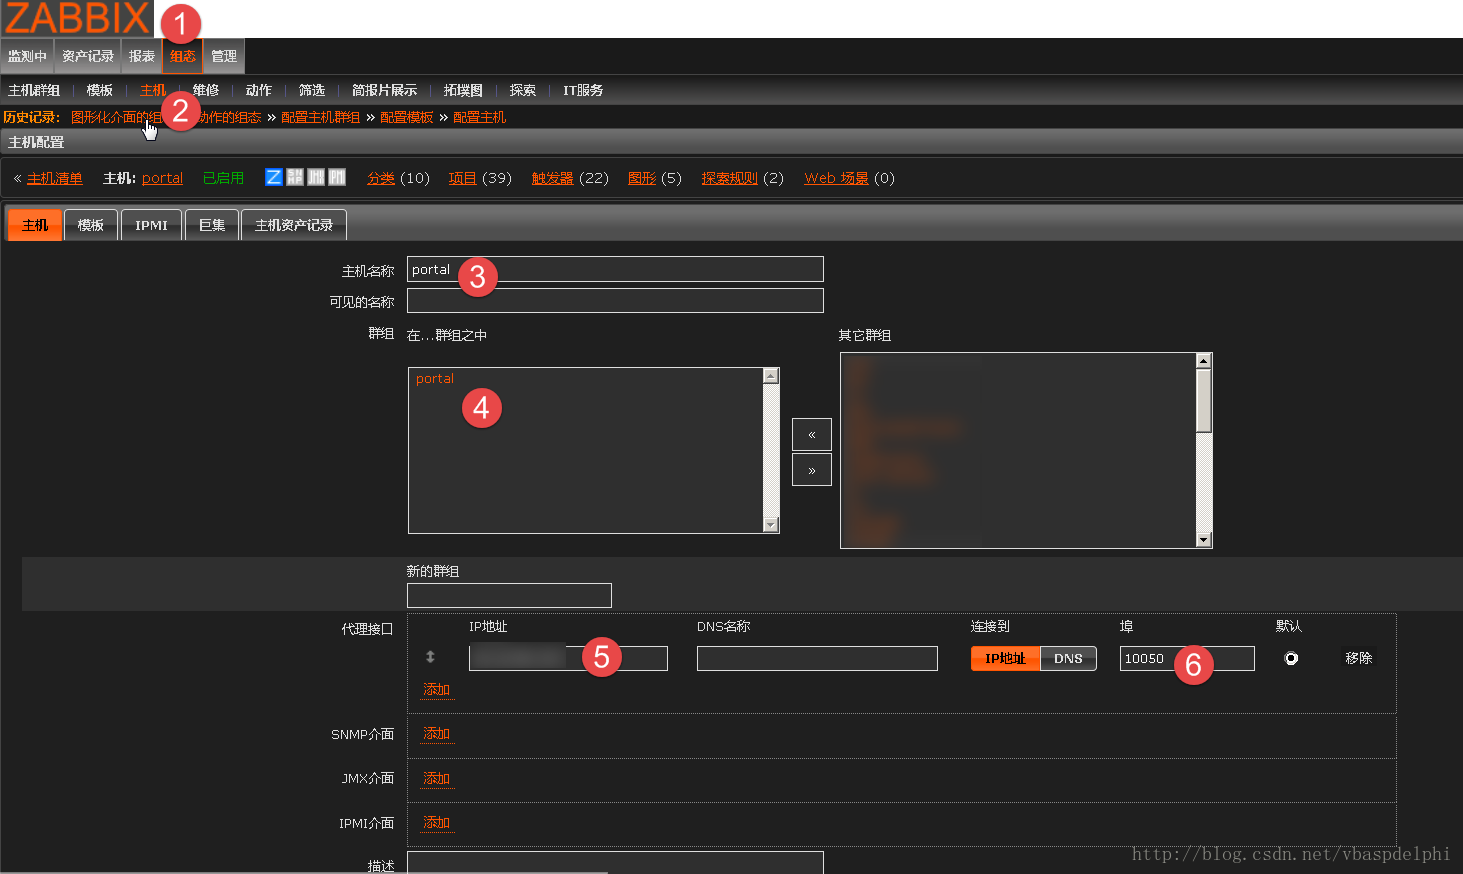The width and height of the screenshot is (1463, 874).
Task: Click the ZABBIX logo
Action: (77, 19)
